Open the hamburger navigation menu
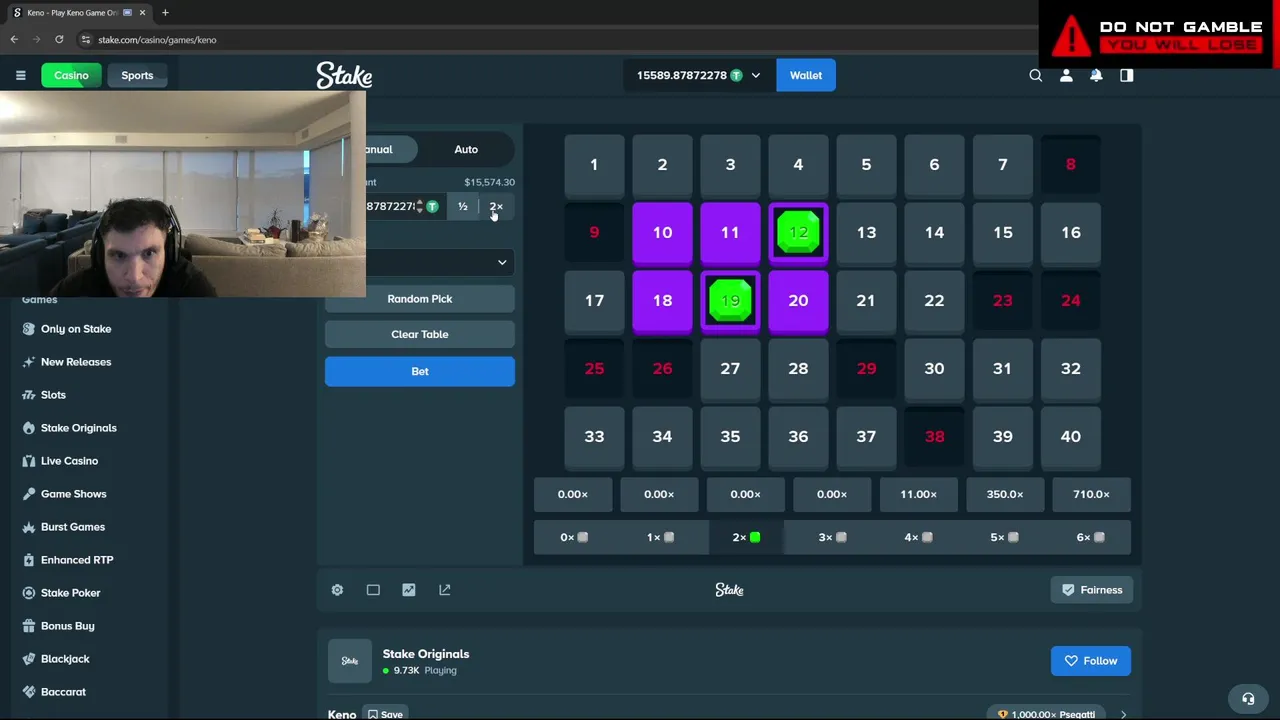 tap(20, 75)
